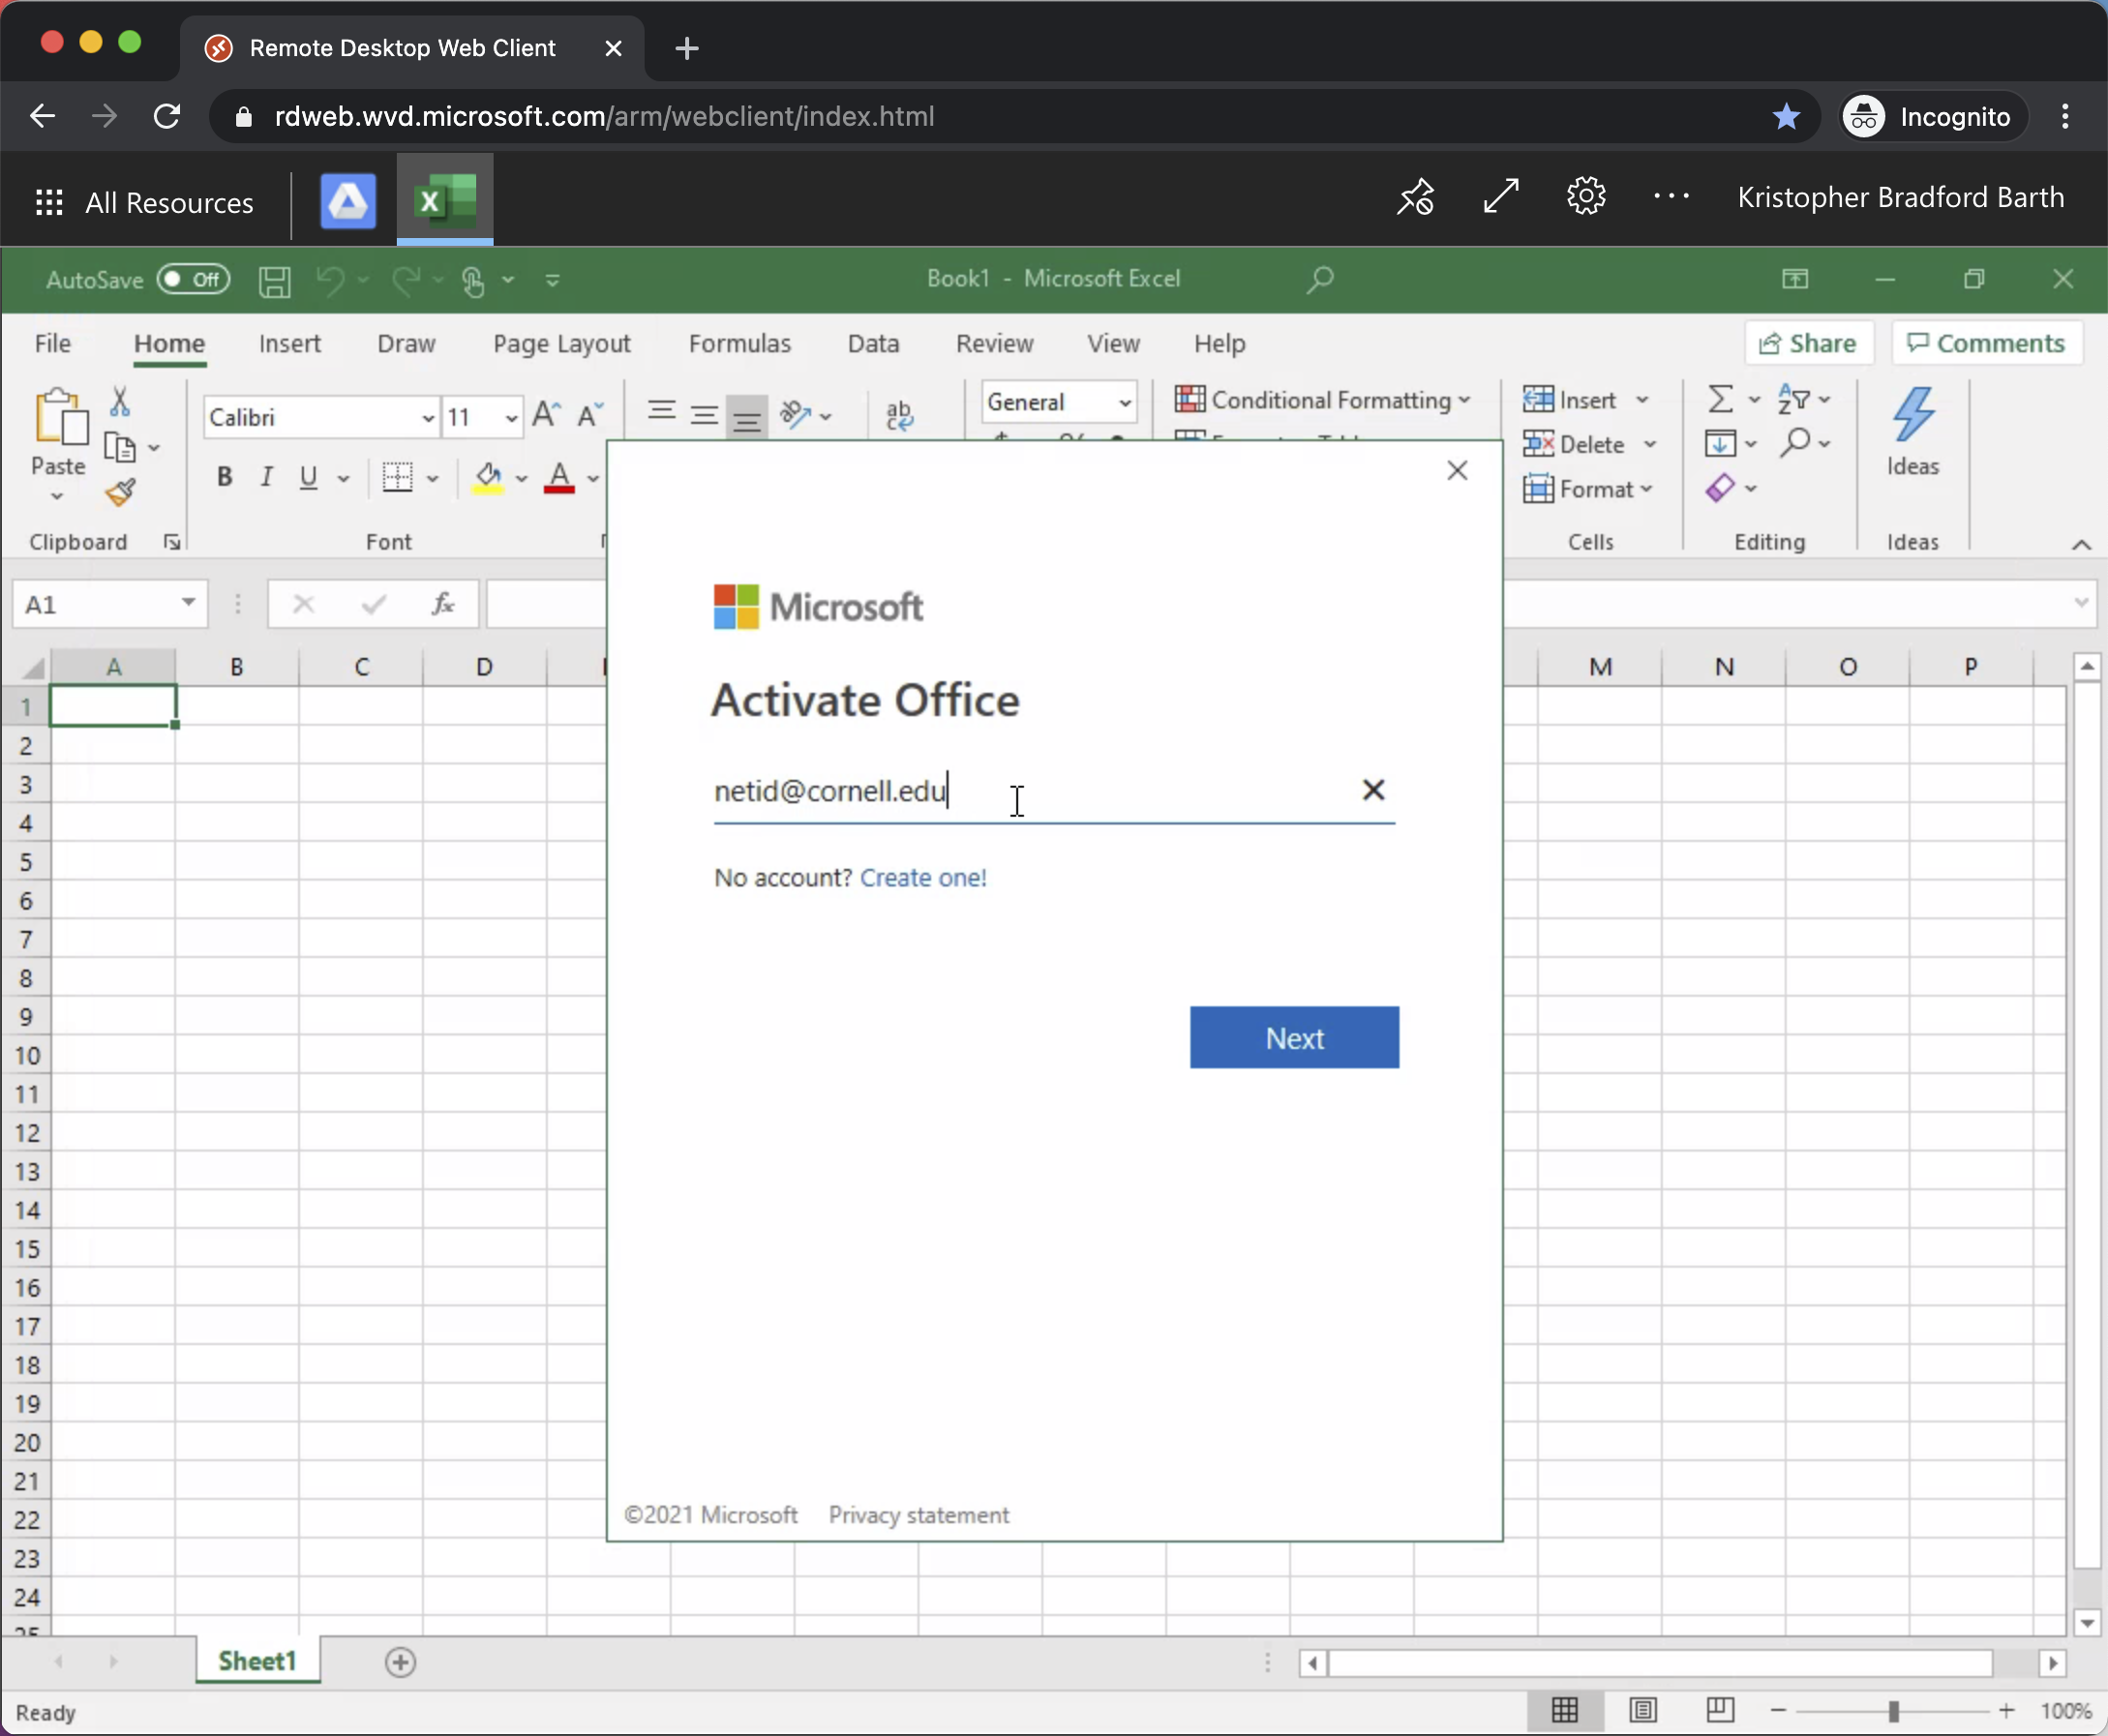Toggle Bottom Align button
This screenshot has width=2108, height=1736.
pyautogui.click(x=747, y=417)
